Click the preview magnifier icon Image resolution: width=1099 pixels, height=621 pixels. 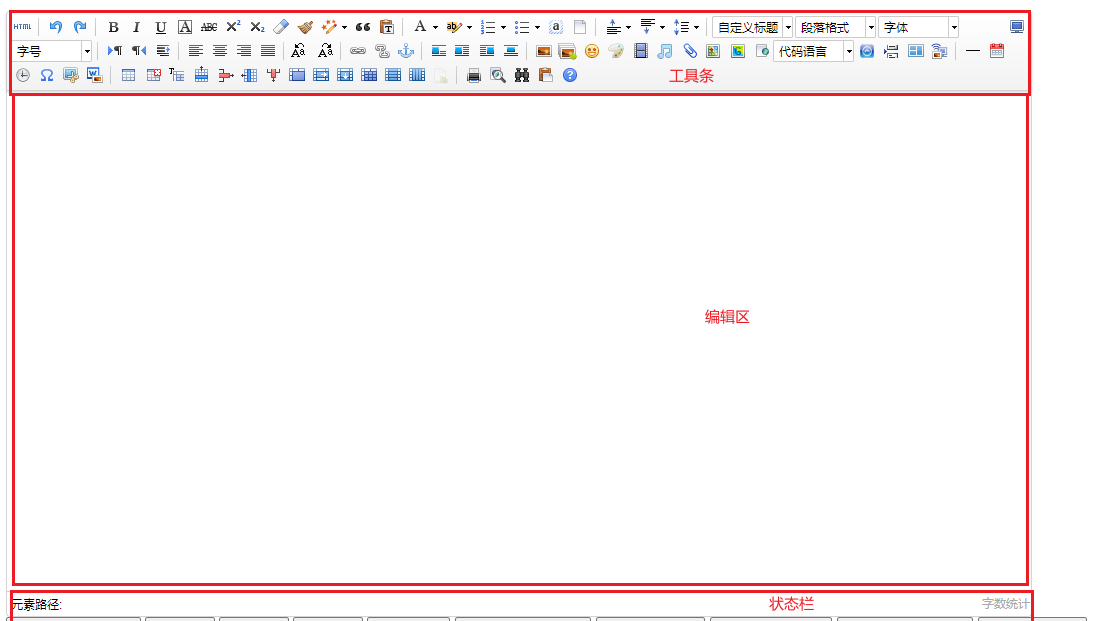[x=498, y=75]
